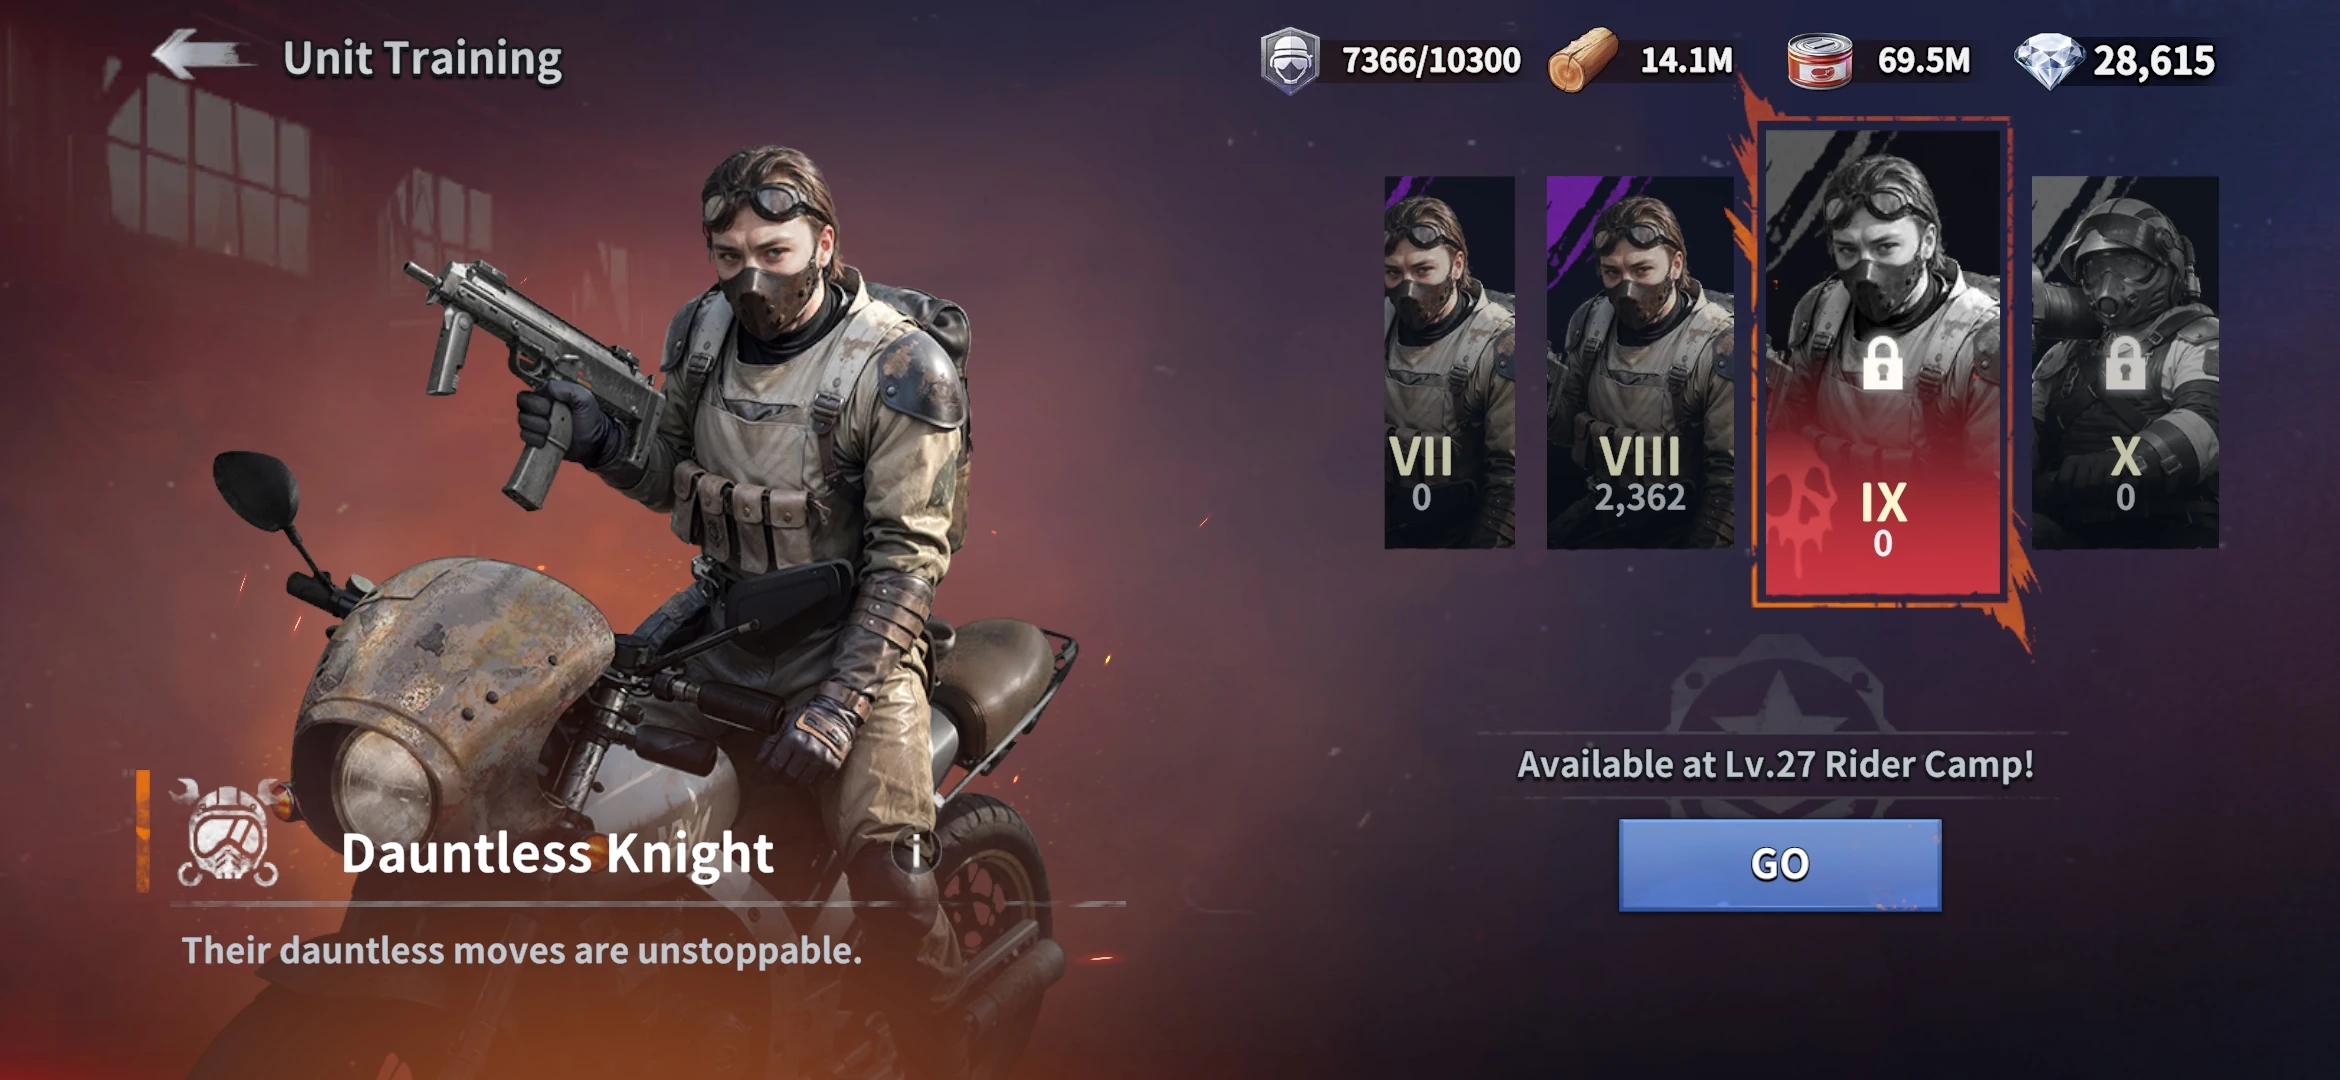Go back using the arrow icon
Viewport: 2340px width, 1080px height.
pyautogui.click(x=200, y=54)
